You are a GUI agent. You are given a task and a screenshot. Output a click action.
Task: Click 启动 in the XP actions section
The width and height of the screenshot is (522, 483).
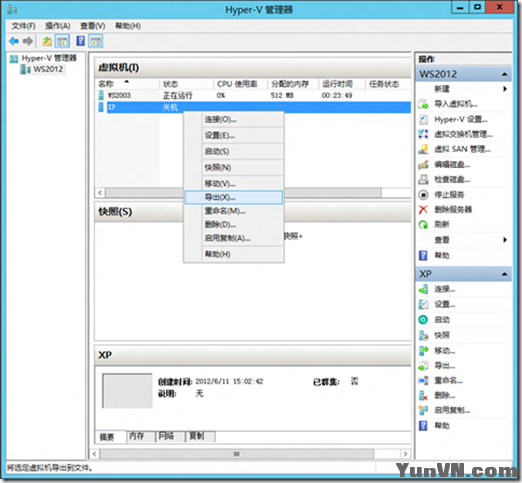[x=442, y=320]
